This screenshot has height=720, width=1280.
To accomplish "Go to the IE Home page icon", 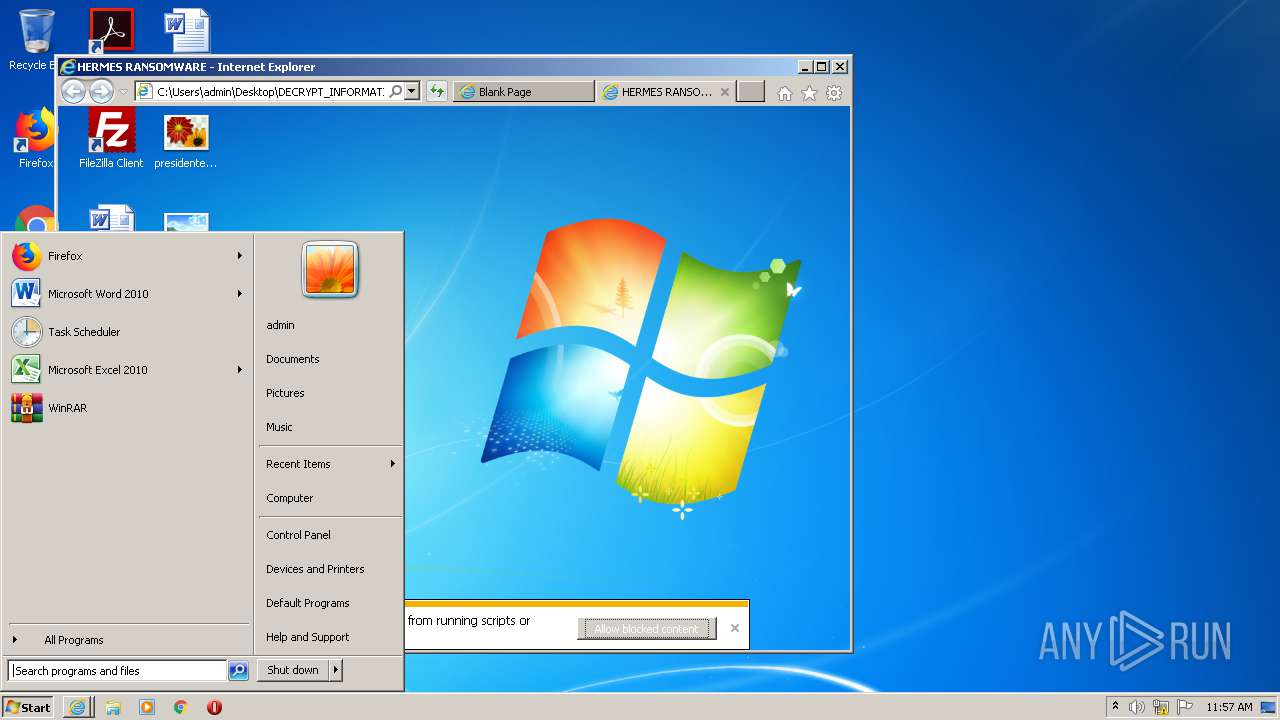I will point(785,93).
